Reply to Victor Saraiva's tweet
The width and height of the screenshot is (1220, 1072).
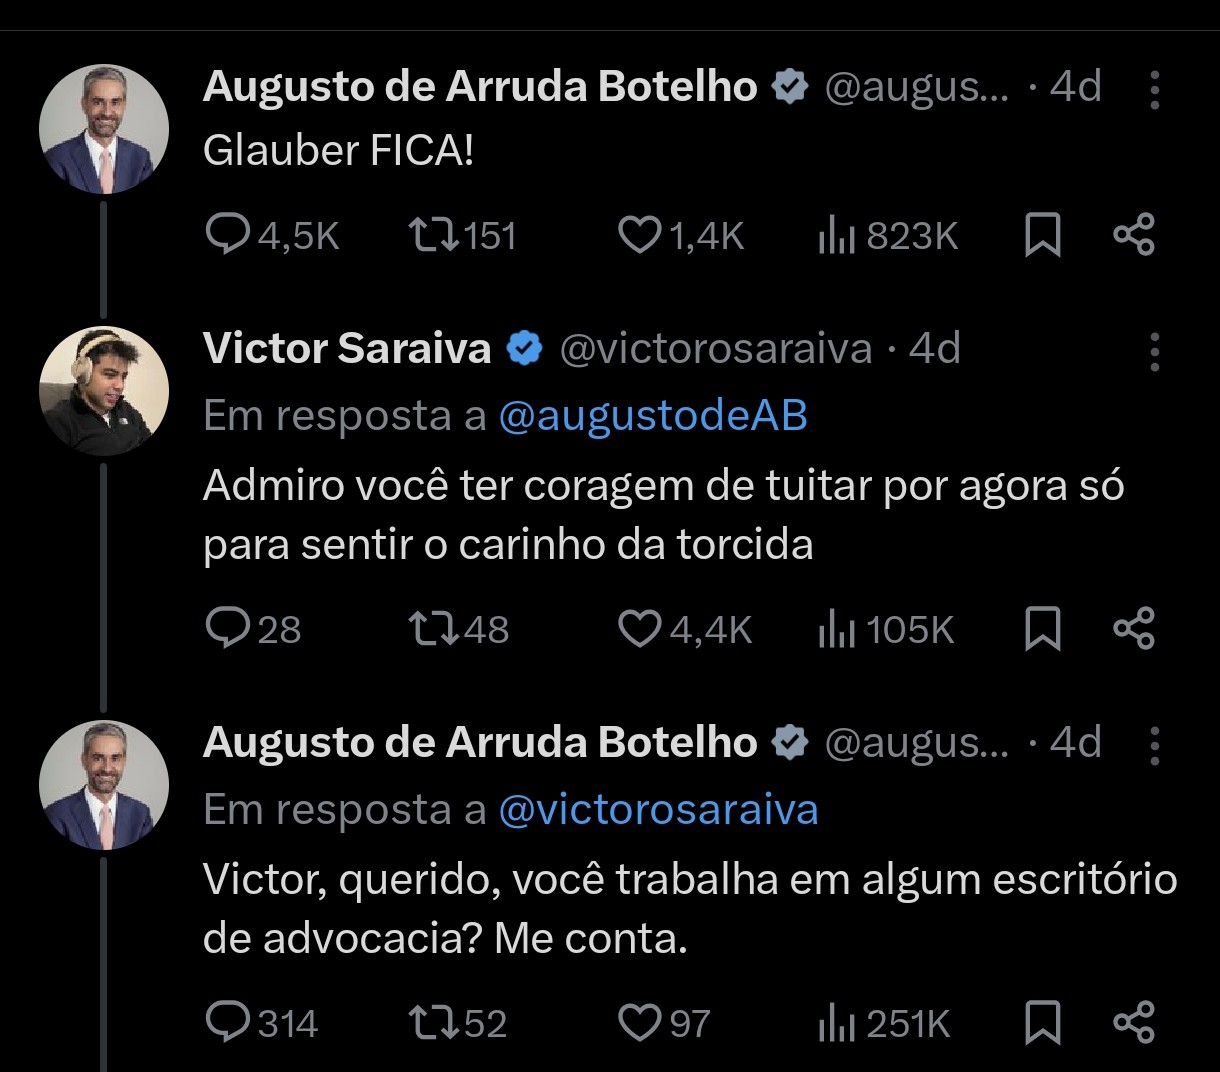[228, 629]
